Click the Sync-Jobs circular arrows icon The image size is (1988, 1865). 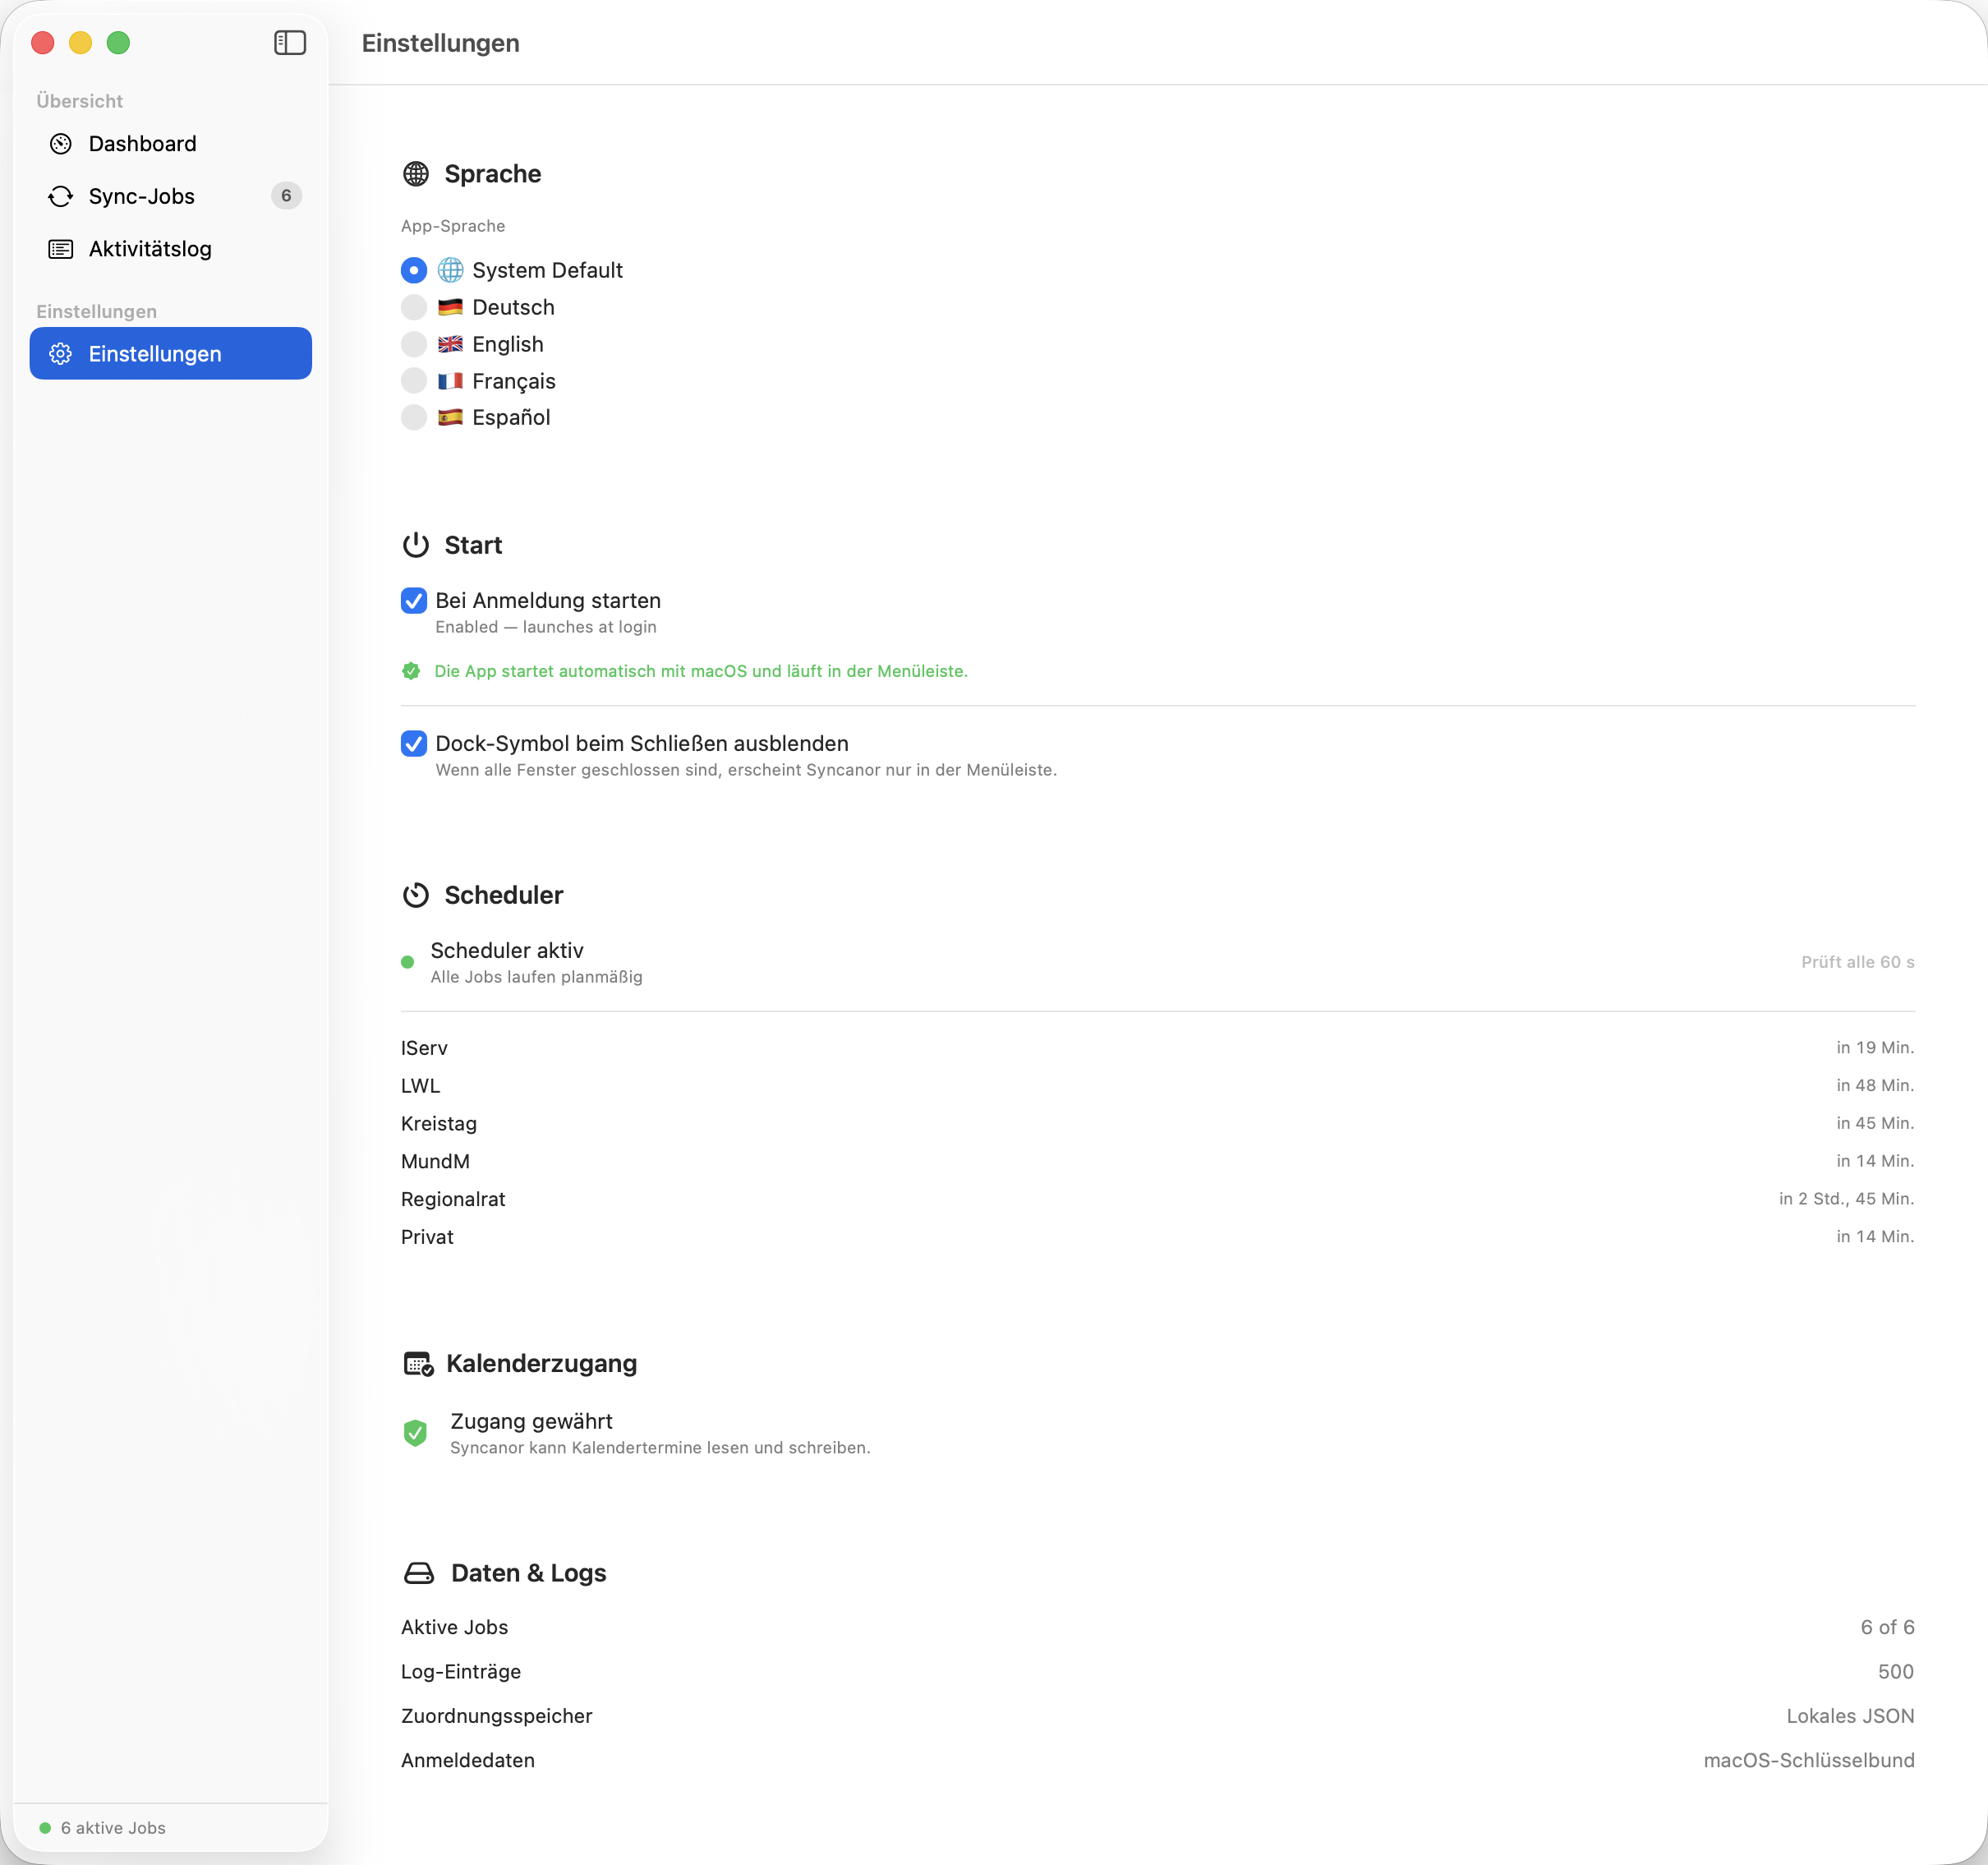61,196
